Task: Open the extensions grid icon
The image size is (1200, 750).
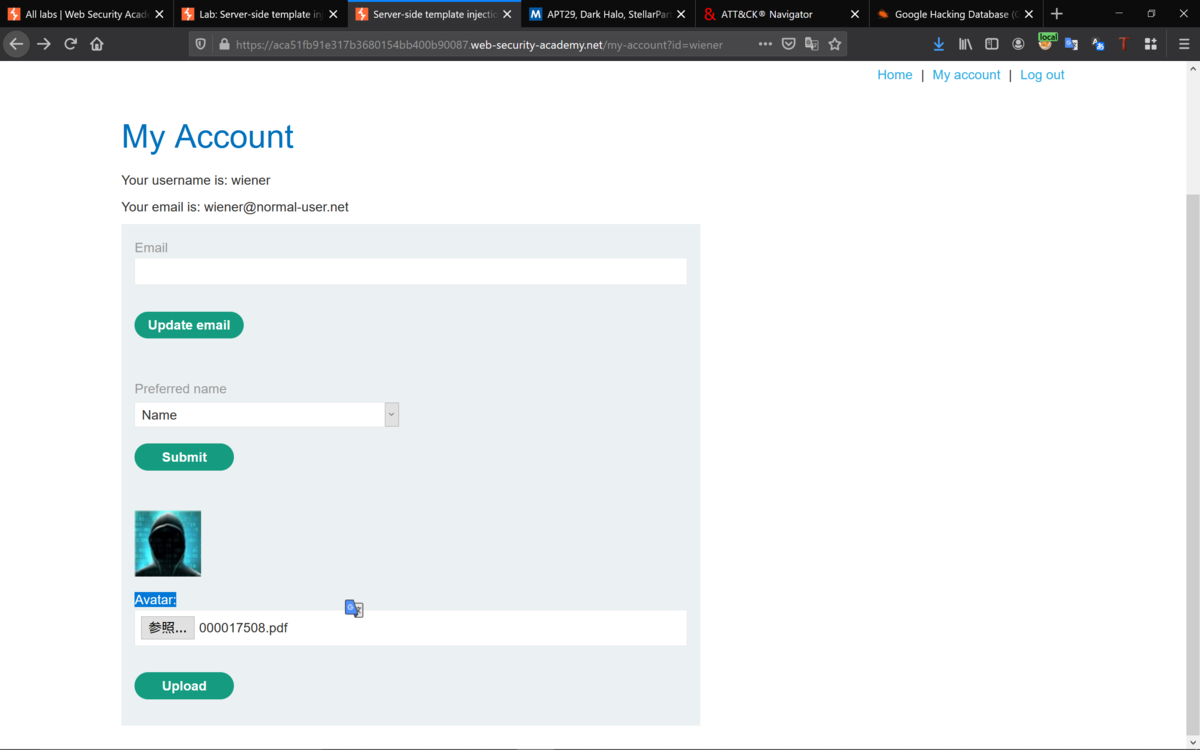Action: [x=1150, y=44]
